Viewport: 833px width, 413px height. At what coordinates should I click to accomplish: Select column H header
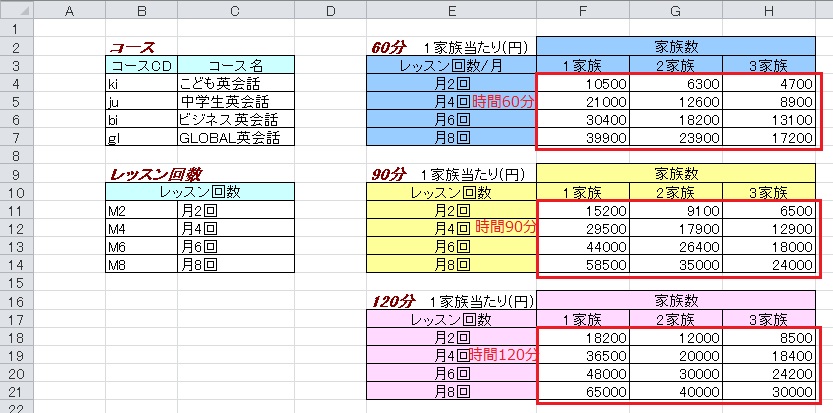pos(769,10)
